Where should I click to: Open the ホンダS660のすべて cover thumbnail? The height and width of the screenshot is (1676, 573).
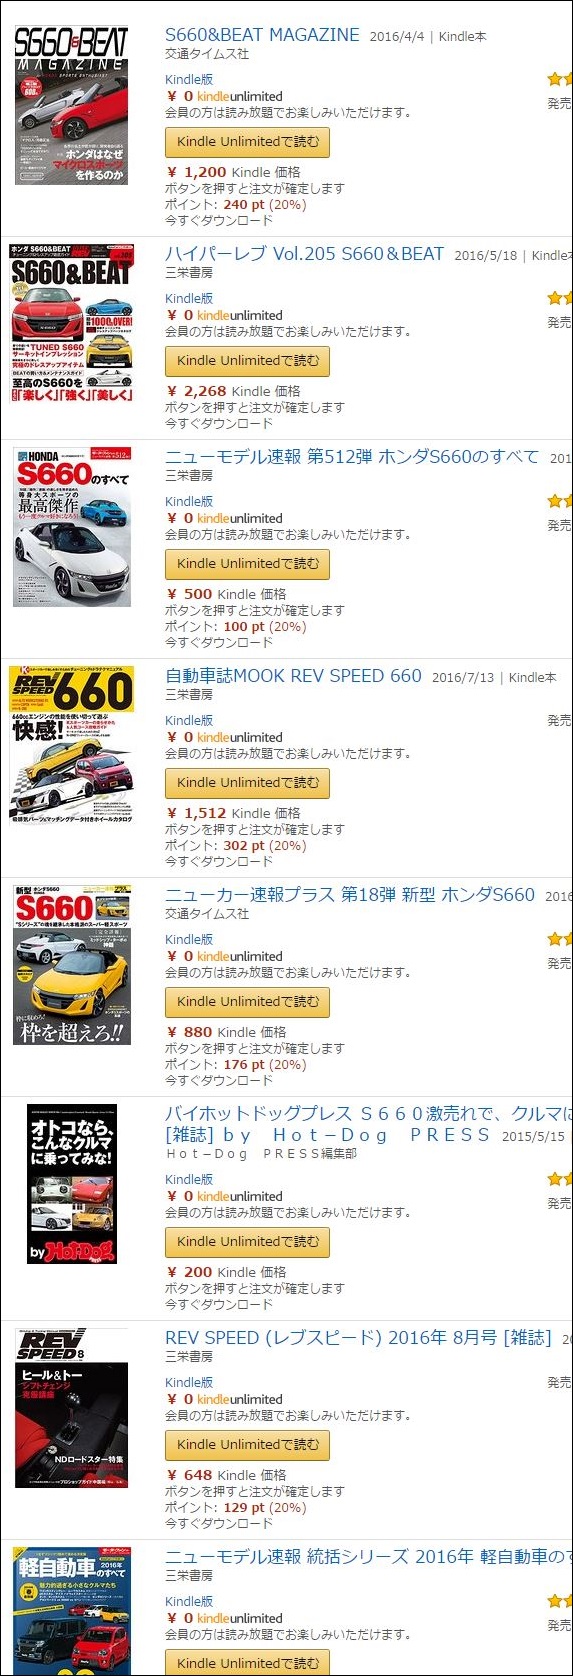point(72,527)
